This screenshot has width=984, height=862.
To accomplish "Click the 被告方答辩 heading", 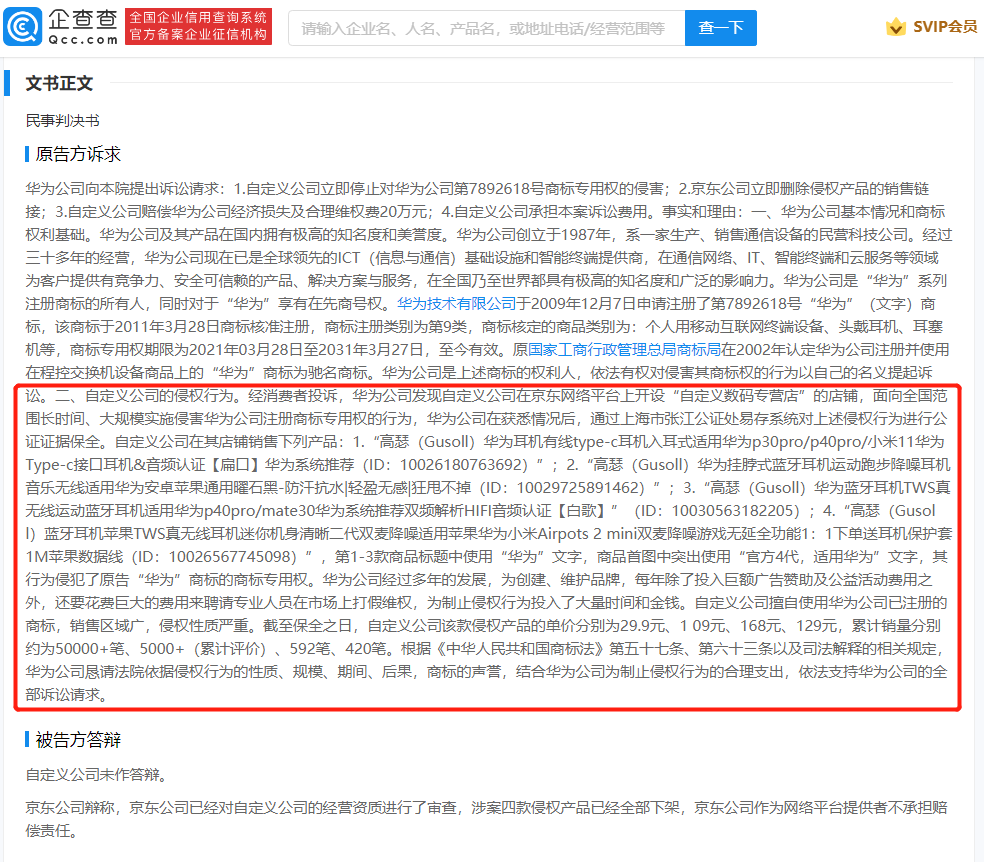I will [78, 740].
